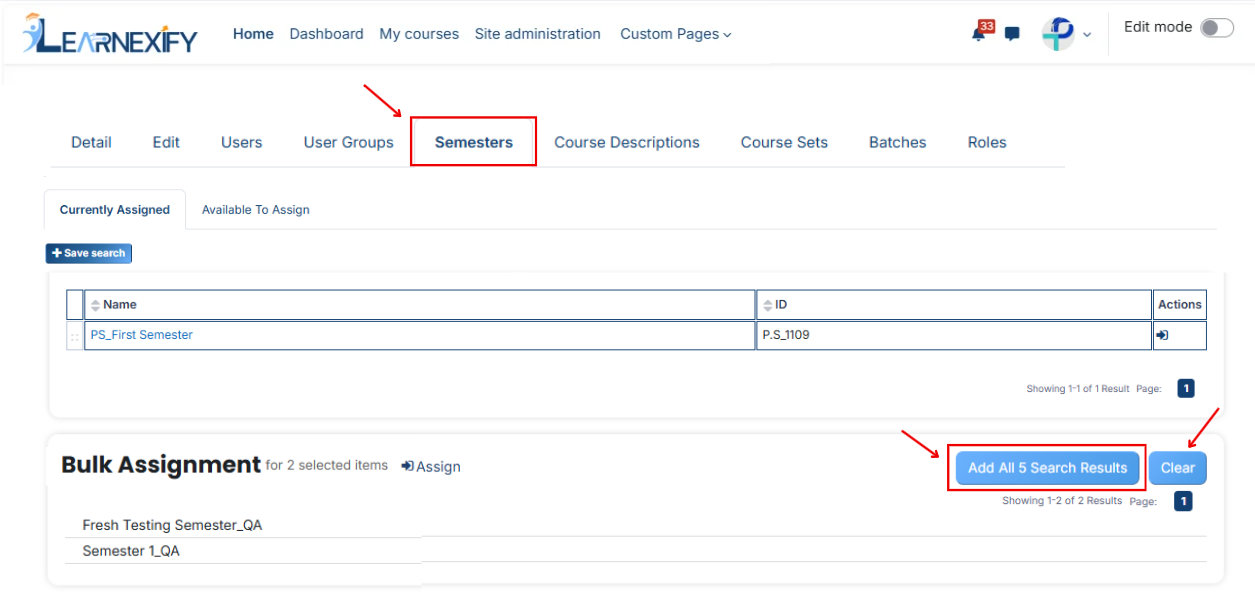
Task: Click page 1 in Bulk Assignment pagination
Action: tap(1183, 501)
